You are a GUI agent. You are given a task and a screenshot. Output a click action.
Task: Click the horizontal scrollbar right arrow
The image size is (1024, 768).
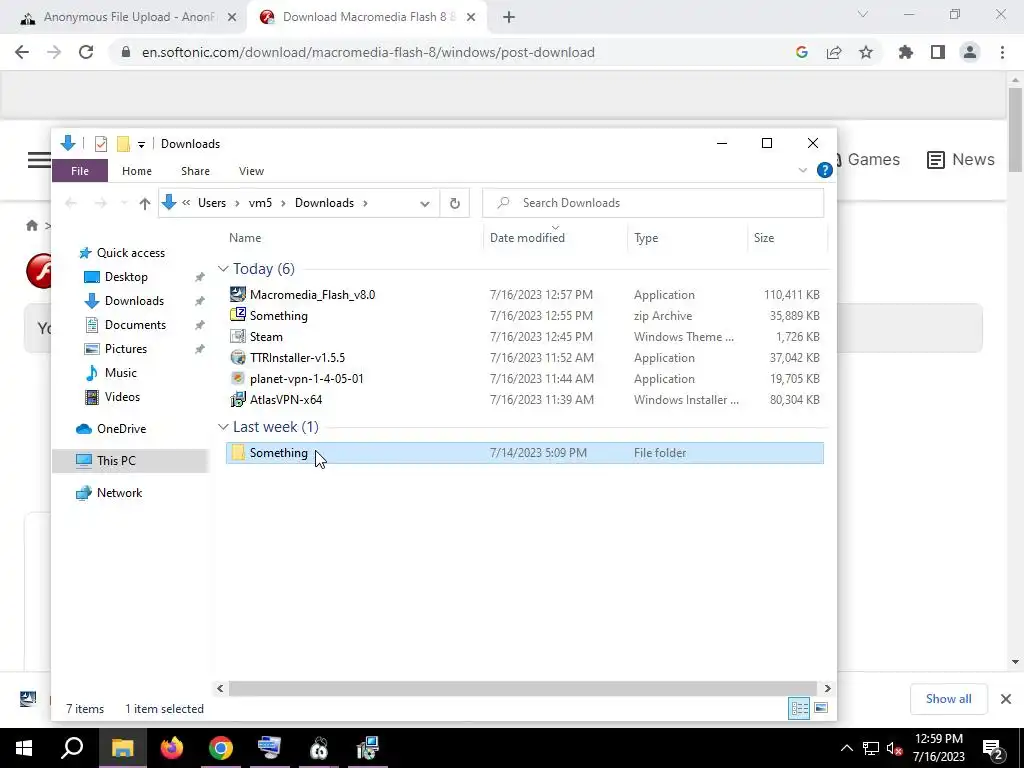[827, 688]
